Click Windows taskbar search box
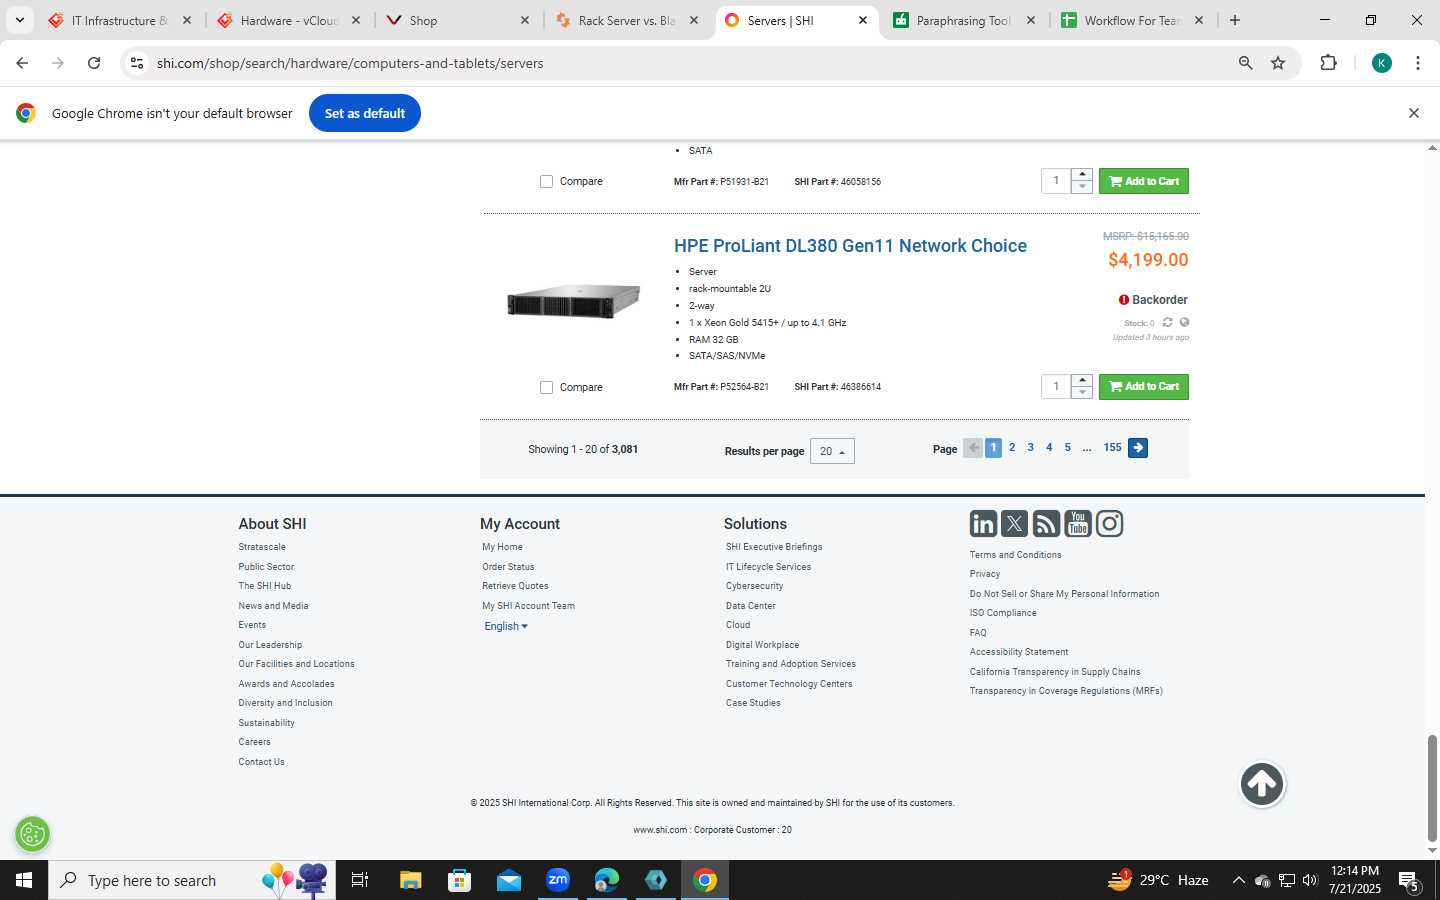This screenshot has height=900, width=1440. (x=191, y=880)
